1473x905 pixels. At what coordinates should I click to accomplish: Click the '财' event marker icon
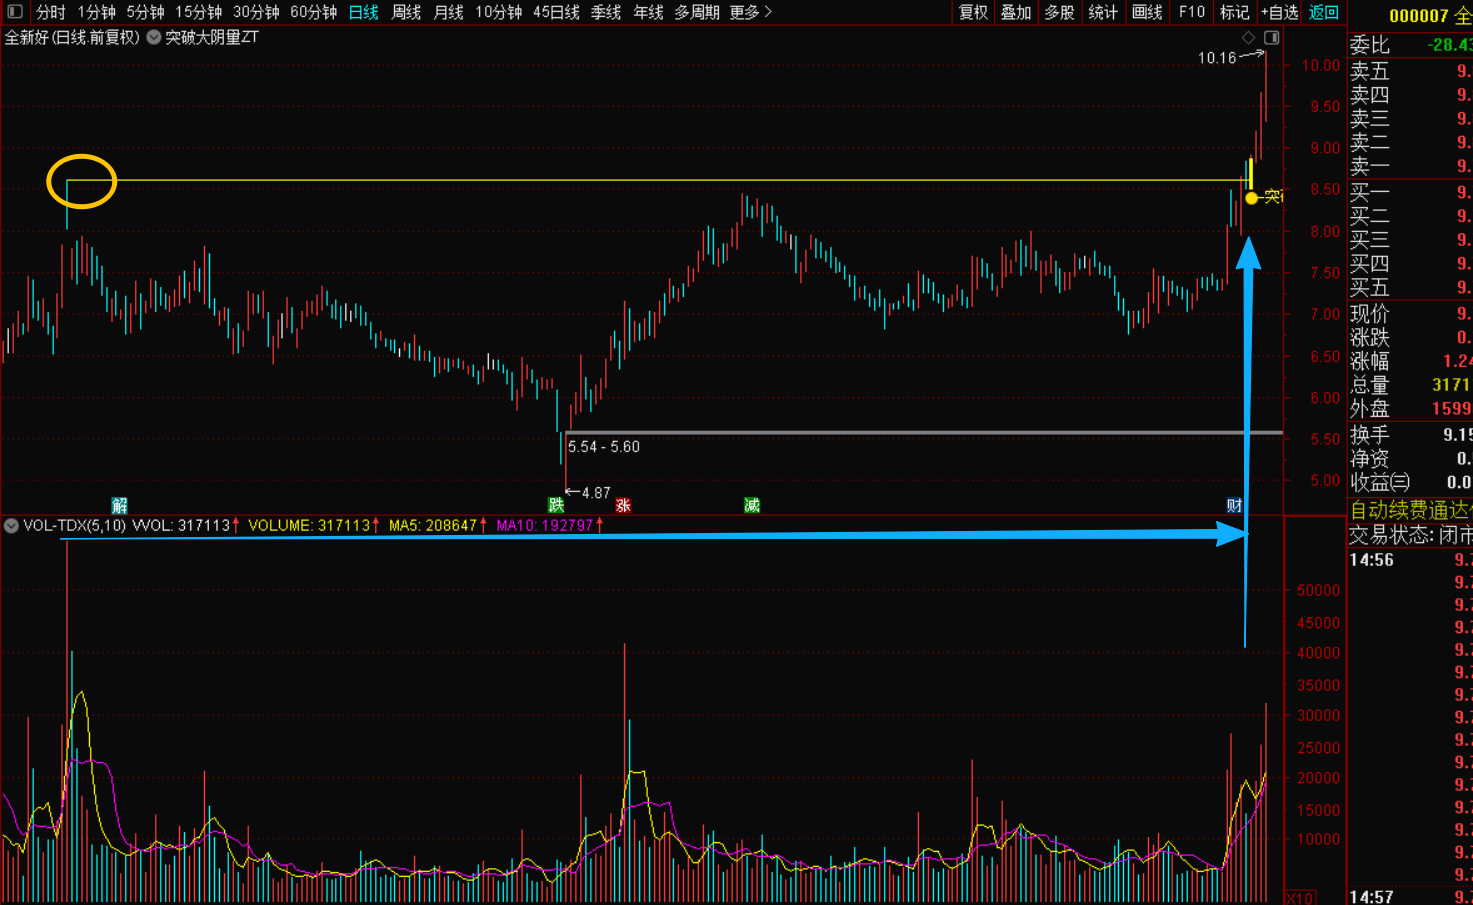point(1234,505)
